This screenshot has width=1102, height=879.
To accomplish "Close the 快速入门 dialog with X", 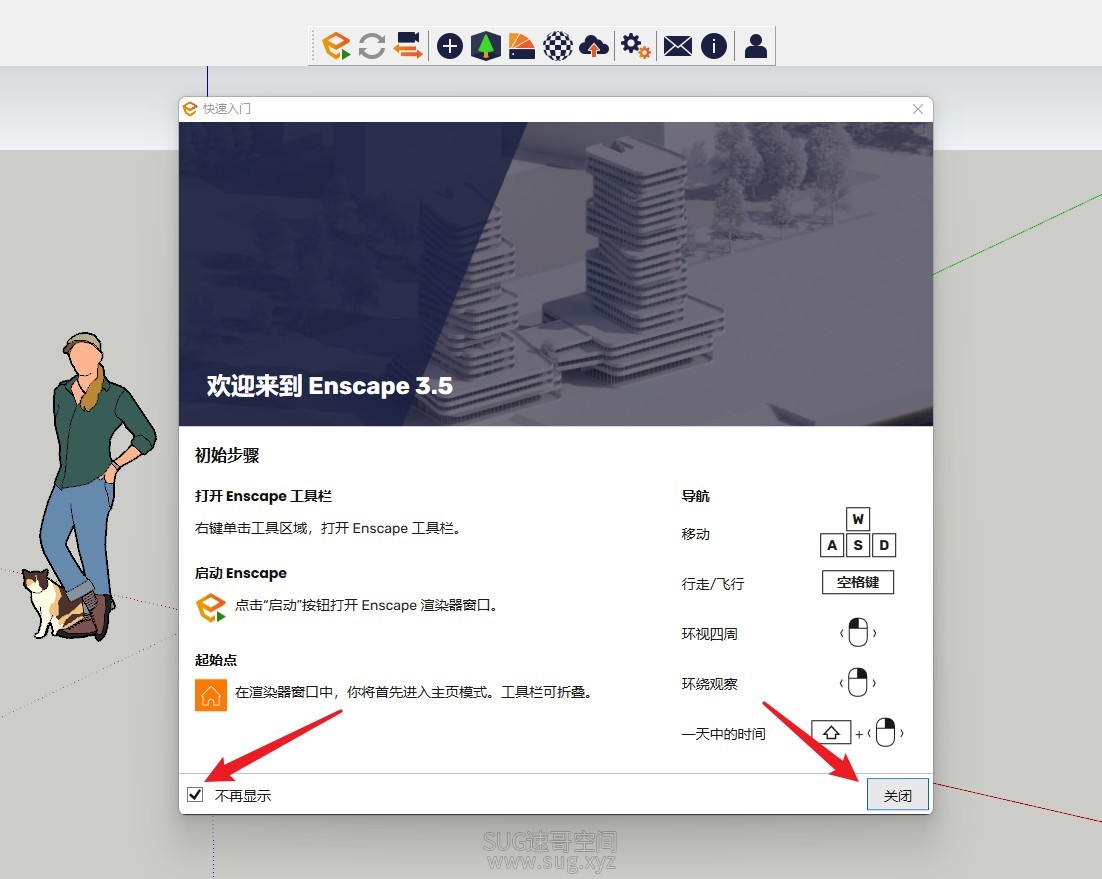I will (x=918, y=109).
